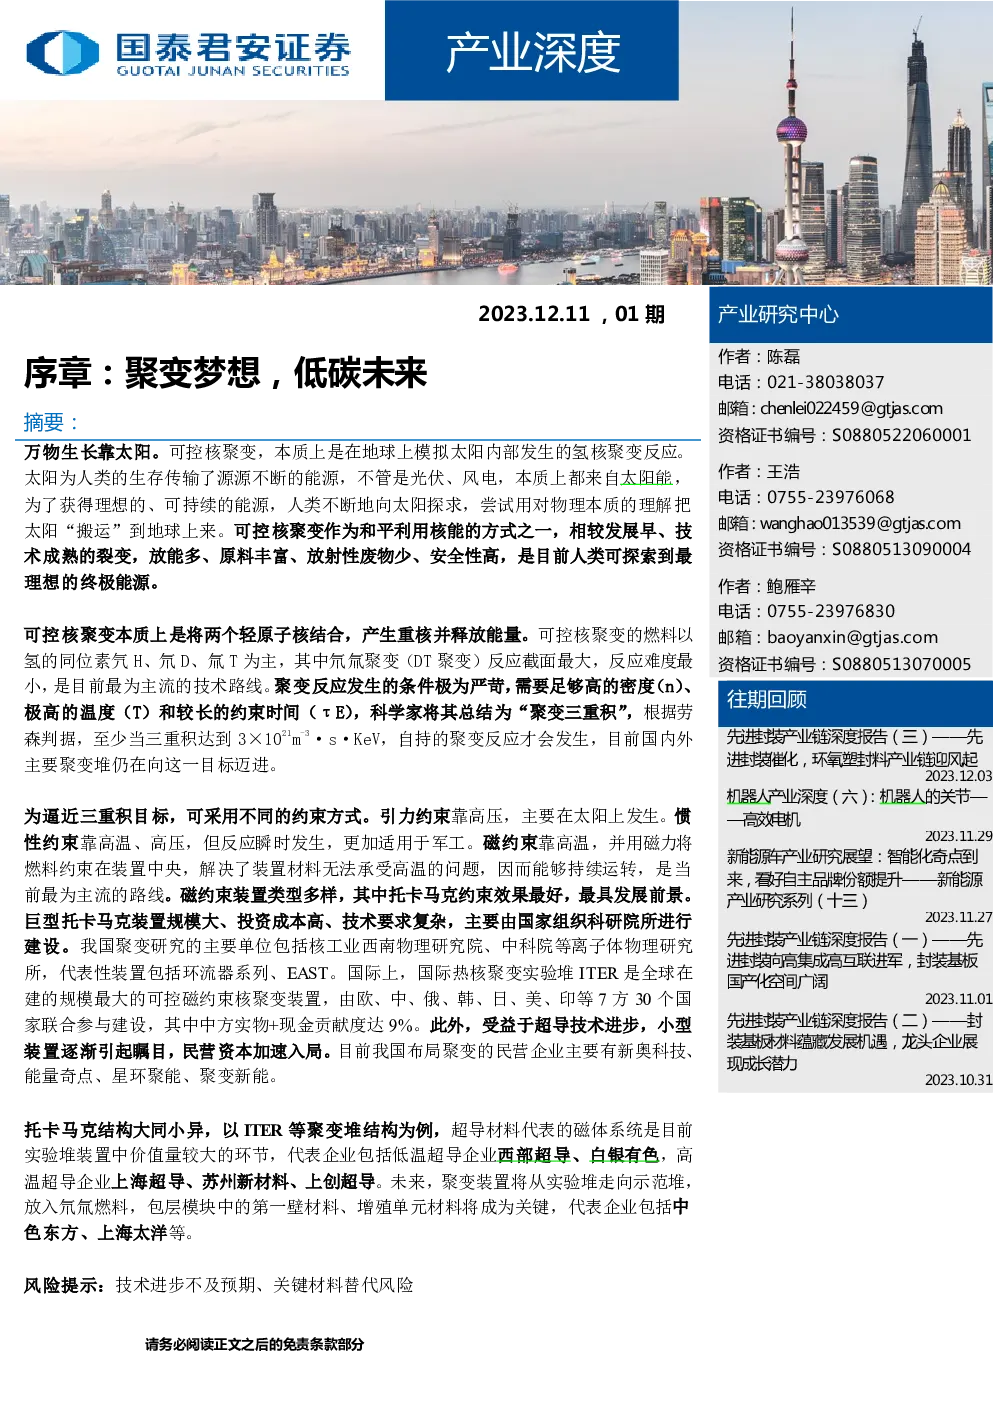Screen dimensions: 993x1404
Task: Open report 机器人产业深度（六）
Action: coord(857,807)
